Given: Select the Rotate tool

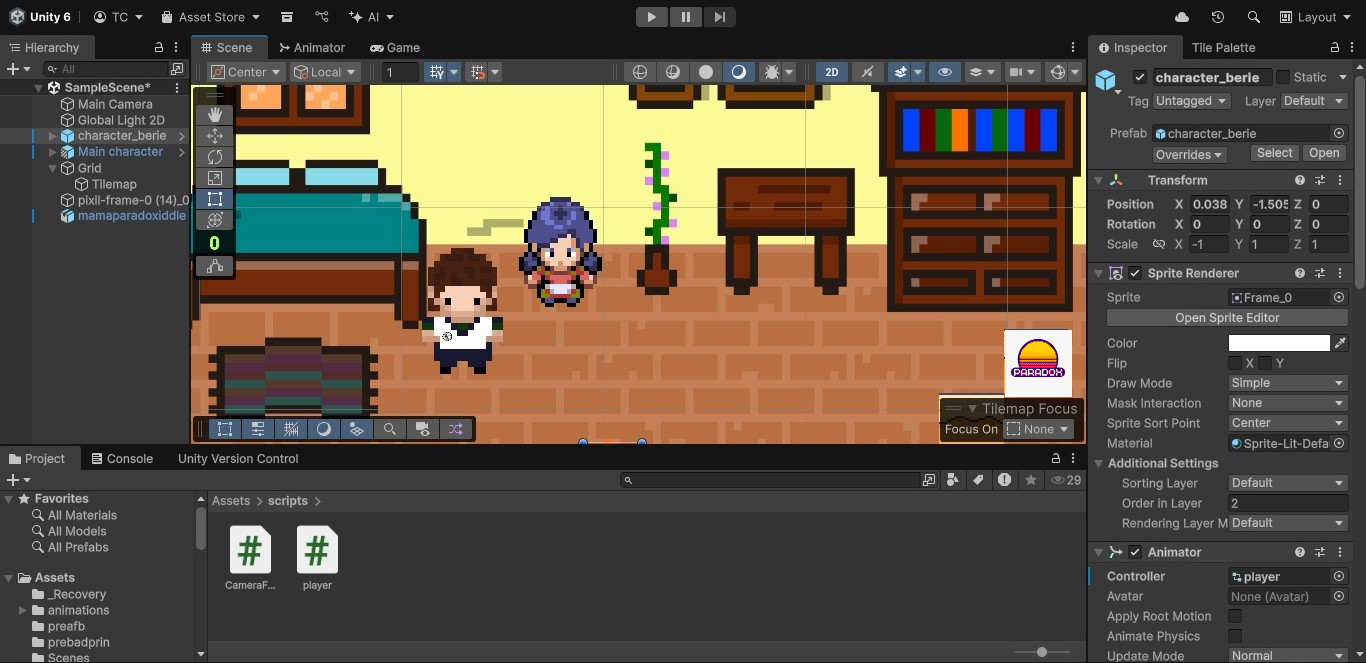Looking at the screenshot, I should 214,157.
